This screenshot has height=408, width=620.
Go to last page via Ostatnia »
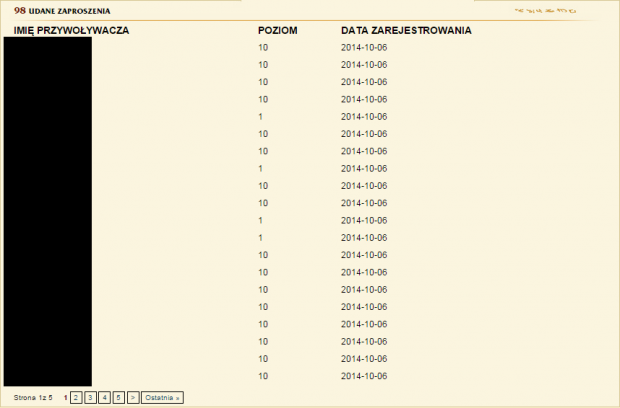point(163,398)
